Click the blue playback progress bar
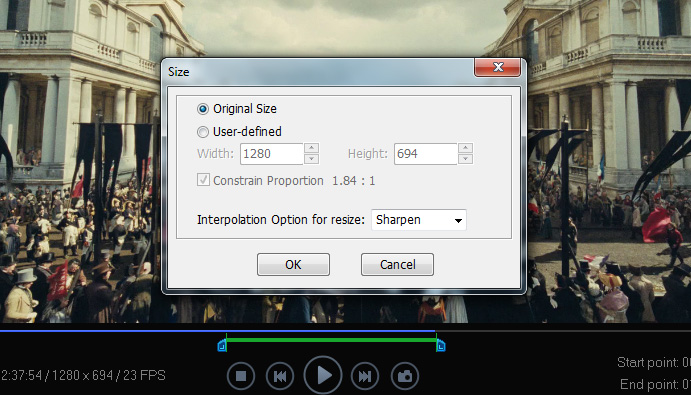This screenshot has height=395, width=691. (x=218, y=331)
